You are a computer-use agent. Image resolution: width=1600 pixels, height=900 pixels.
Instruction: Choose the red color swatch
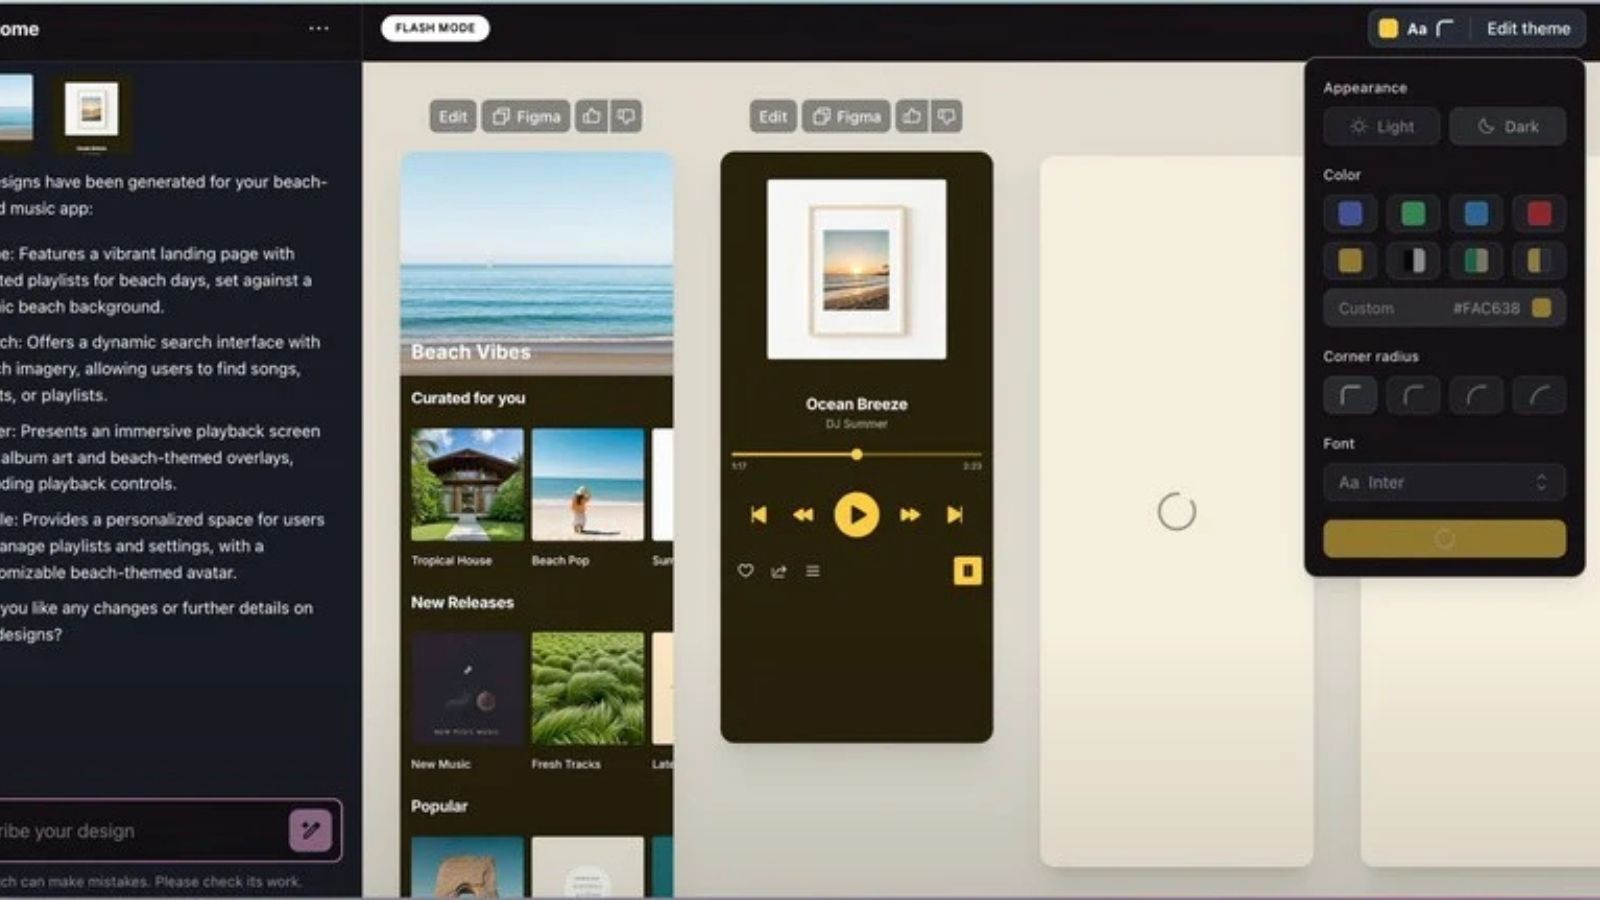(1538, 213)
